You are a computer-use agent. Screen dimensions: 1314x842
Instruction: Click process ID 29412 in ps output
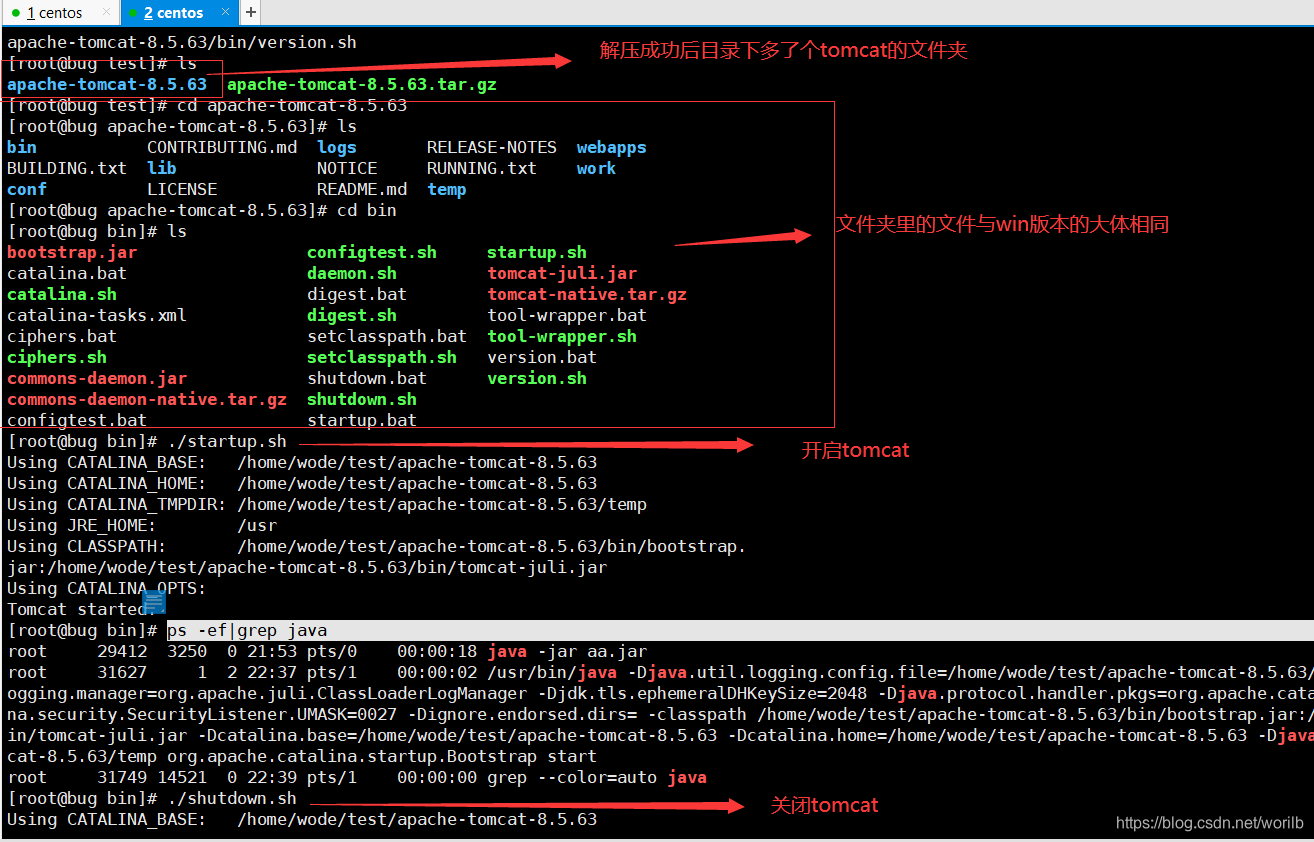coord(122,651)
